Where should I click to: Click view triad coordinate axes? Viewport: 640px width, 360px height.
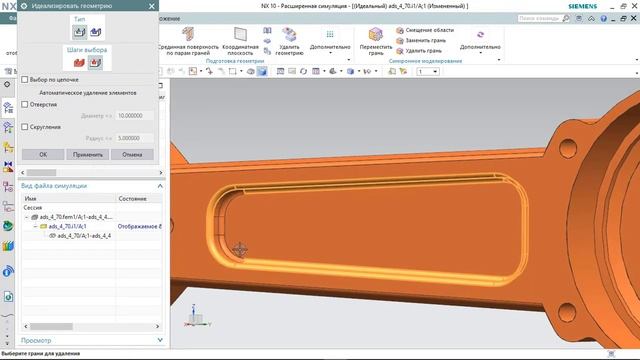click(197, 316)
